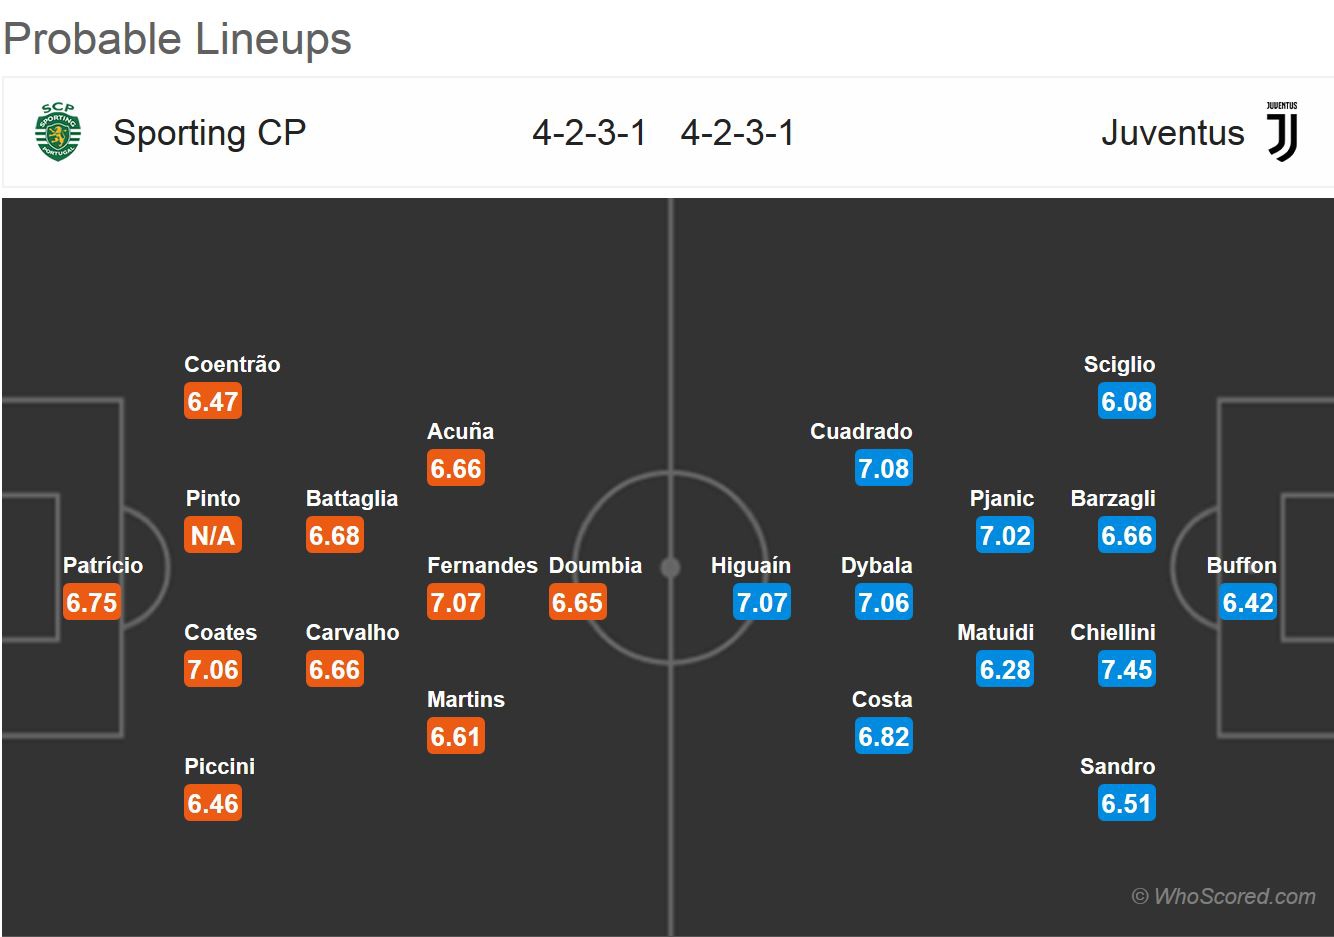Click the Probable Lineups heading
Screen dimensions: 1334x937
click(x=178, y=39)
